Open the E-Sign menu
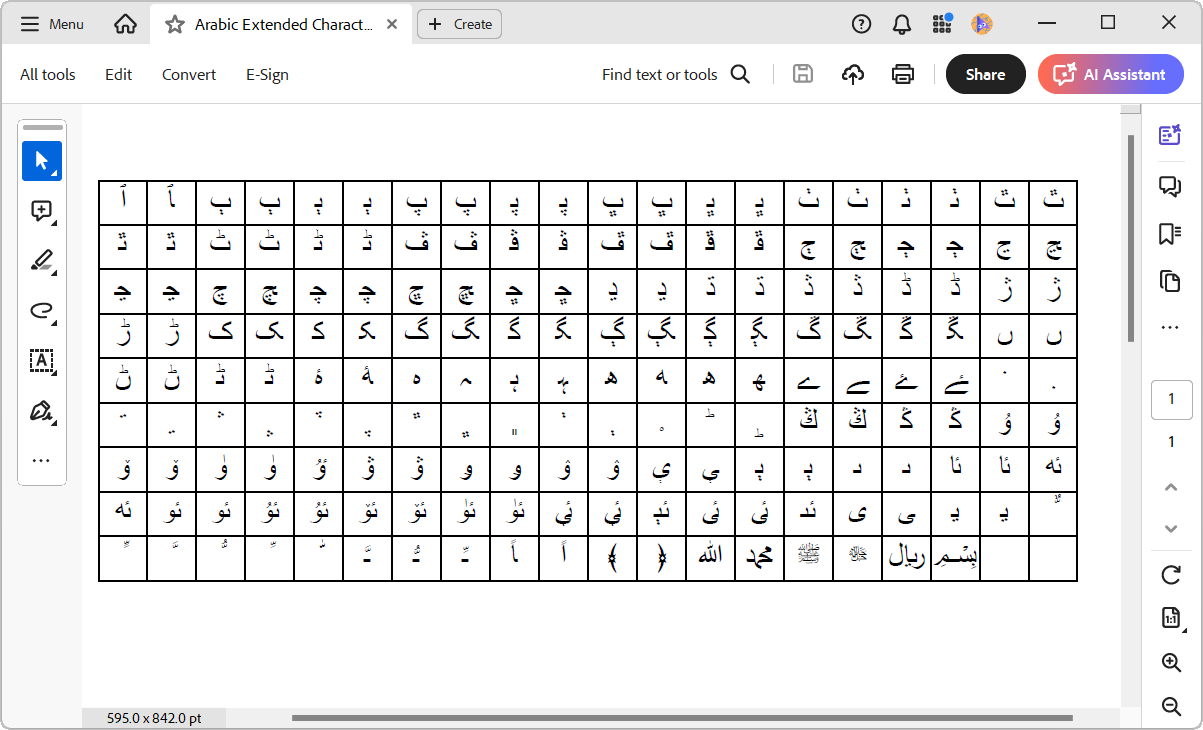Image resolution: width=1203 pixels, height=730 pixels. click(267, 74)
